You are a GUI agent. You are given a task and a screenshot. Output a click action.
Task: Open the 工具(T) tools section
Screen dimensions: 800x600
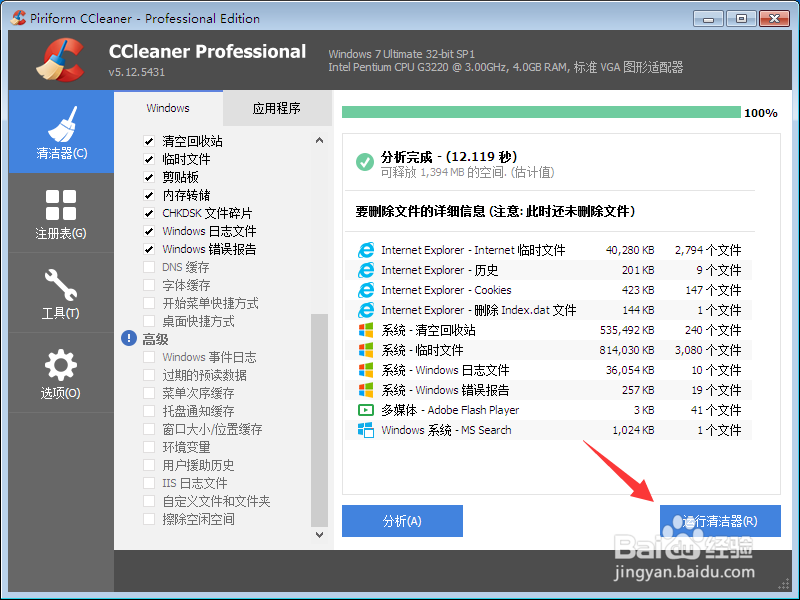tap(61, 293)
